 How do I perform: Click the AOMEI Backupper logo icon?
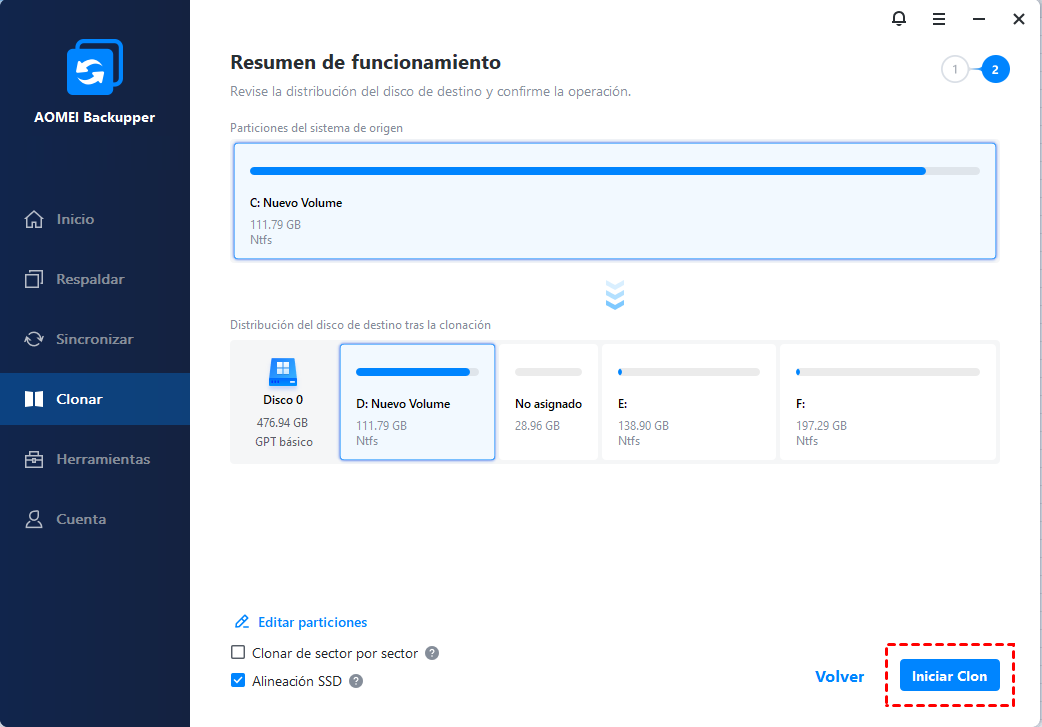click(94, 67)
